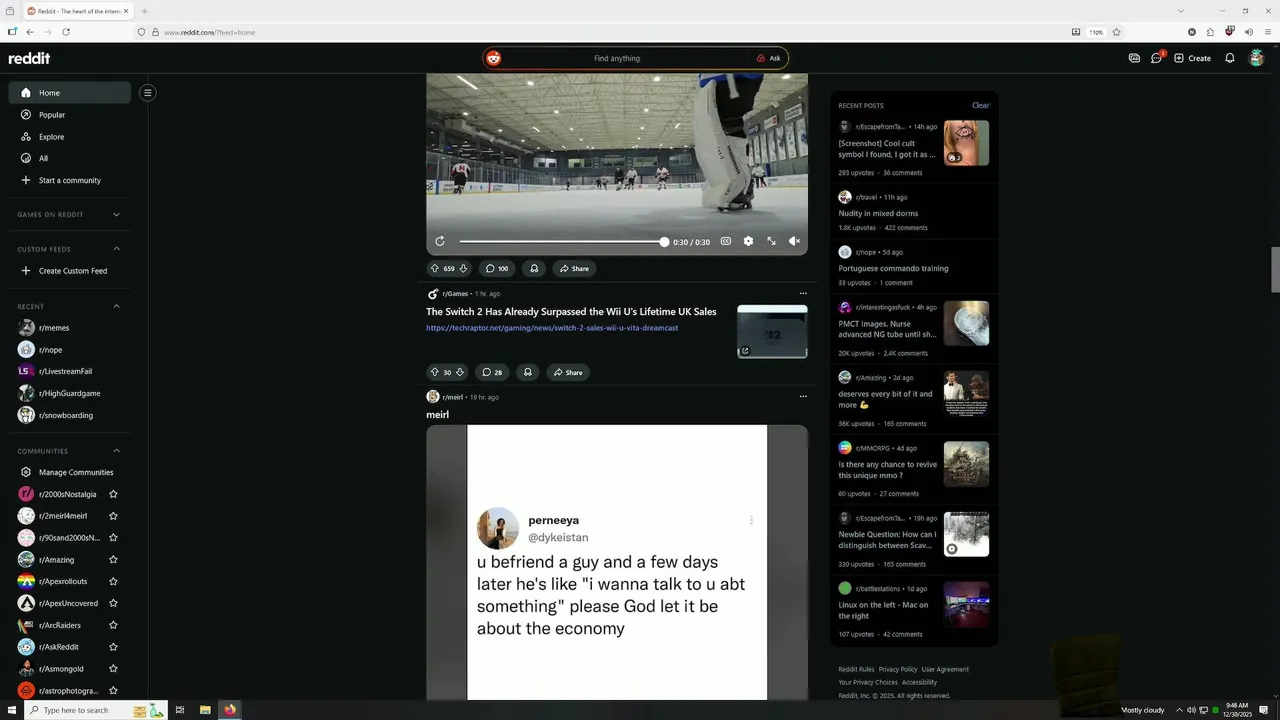Viewport: 1280px width, 720px height.
Task: Click Start a community
Action: [x=70, y=180]
